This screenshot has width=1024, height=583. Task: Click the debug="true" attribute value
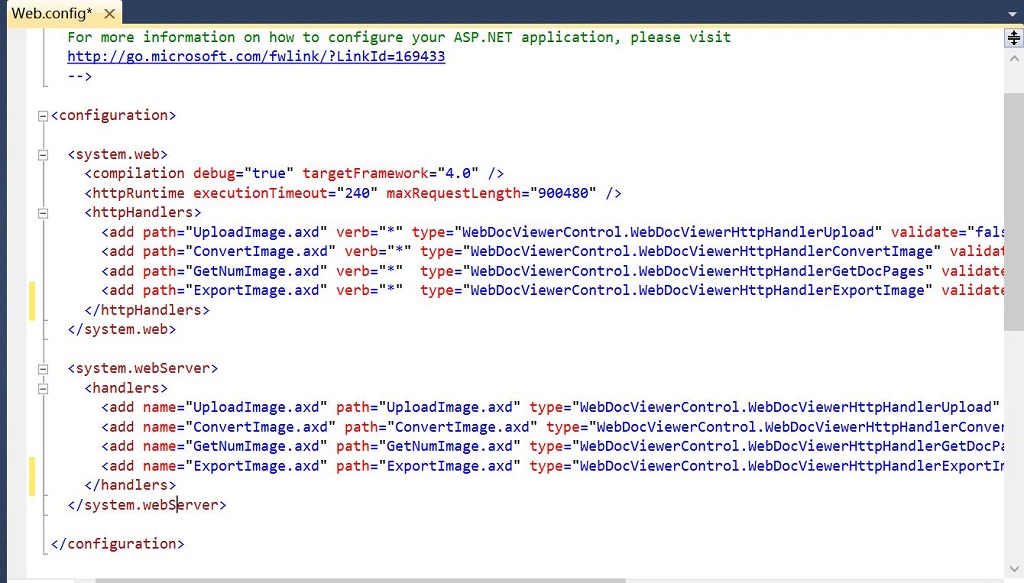(268, 174)
